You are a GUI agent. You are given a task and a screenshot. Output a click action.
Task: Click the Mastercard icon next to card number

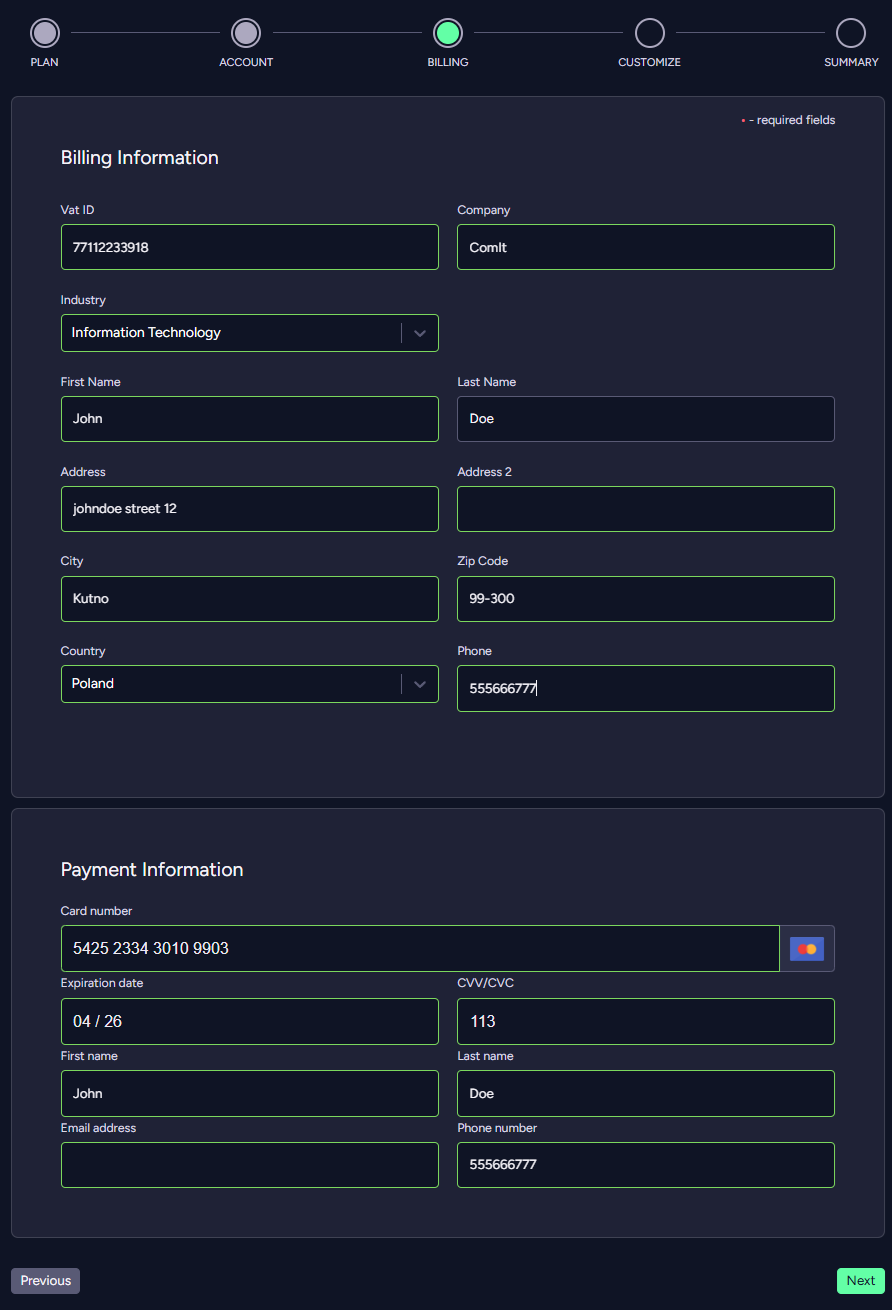(807, 948)
